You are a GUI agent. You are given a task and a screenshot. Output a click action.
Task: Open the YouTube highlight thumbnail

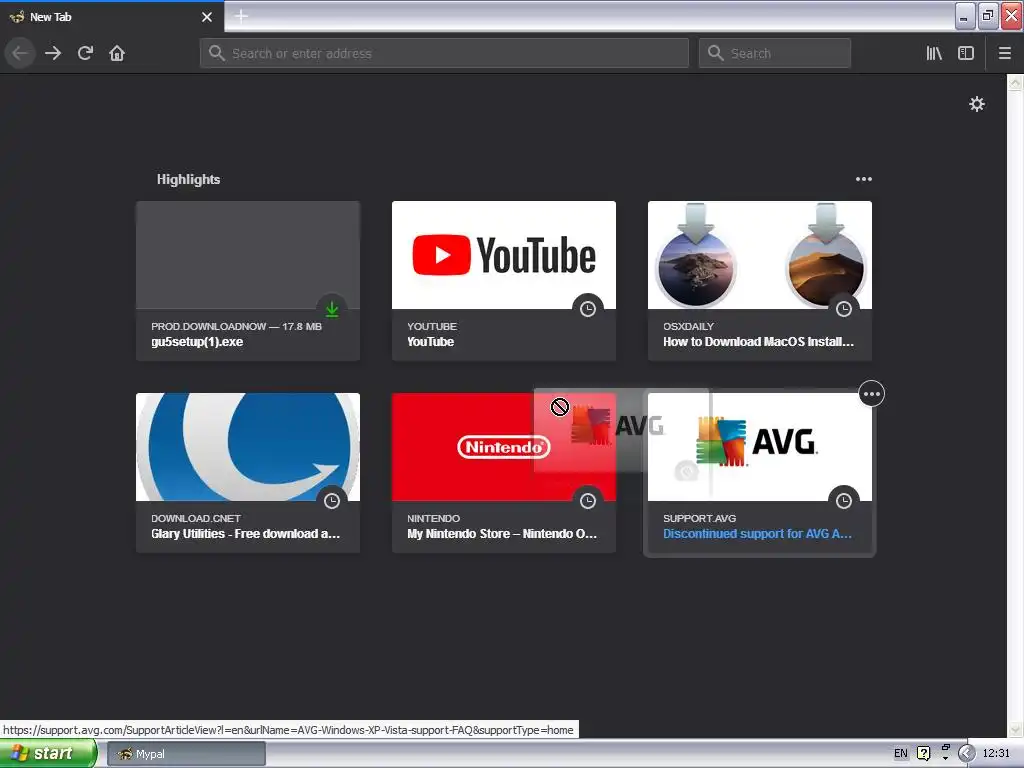coord(504,255)
